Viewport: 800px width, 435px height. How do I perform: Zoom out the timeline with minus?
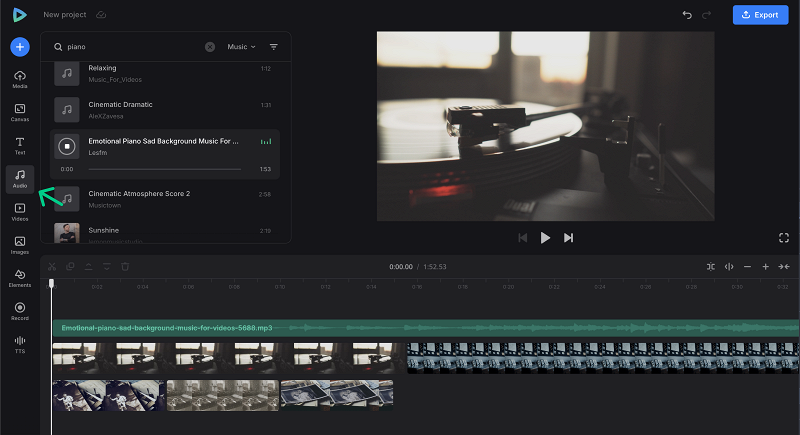pyautogui.click(x=747, y=267)
